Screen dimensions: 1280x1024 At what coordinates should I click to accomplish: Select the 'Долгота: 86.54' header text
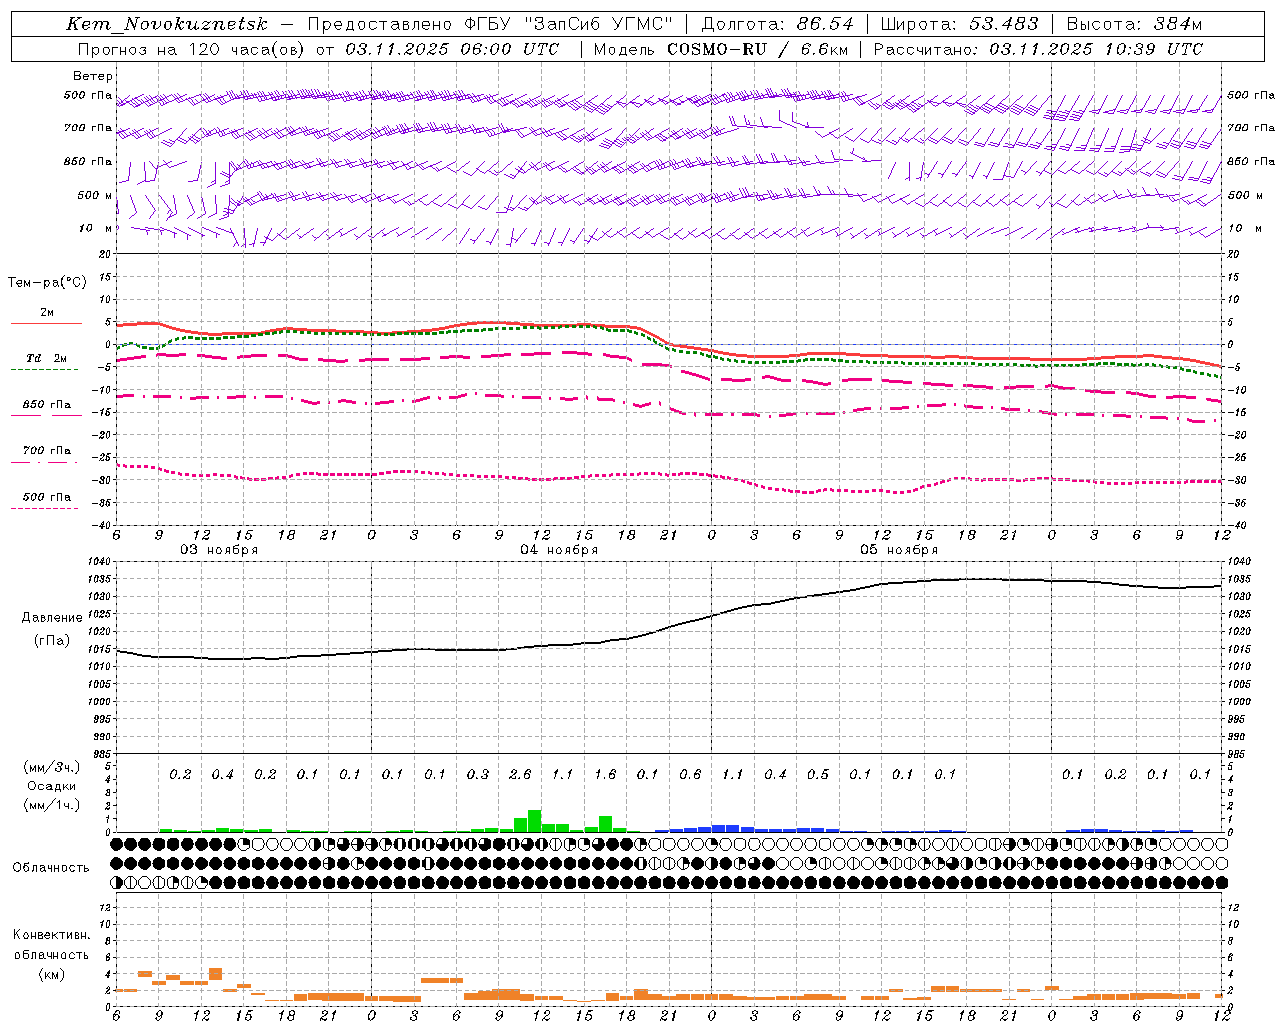[x=777, y=24]
